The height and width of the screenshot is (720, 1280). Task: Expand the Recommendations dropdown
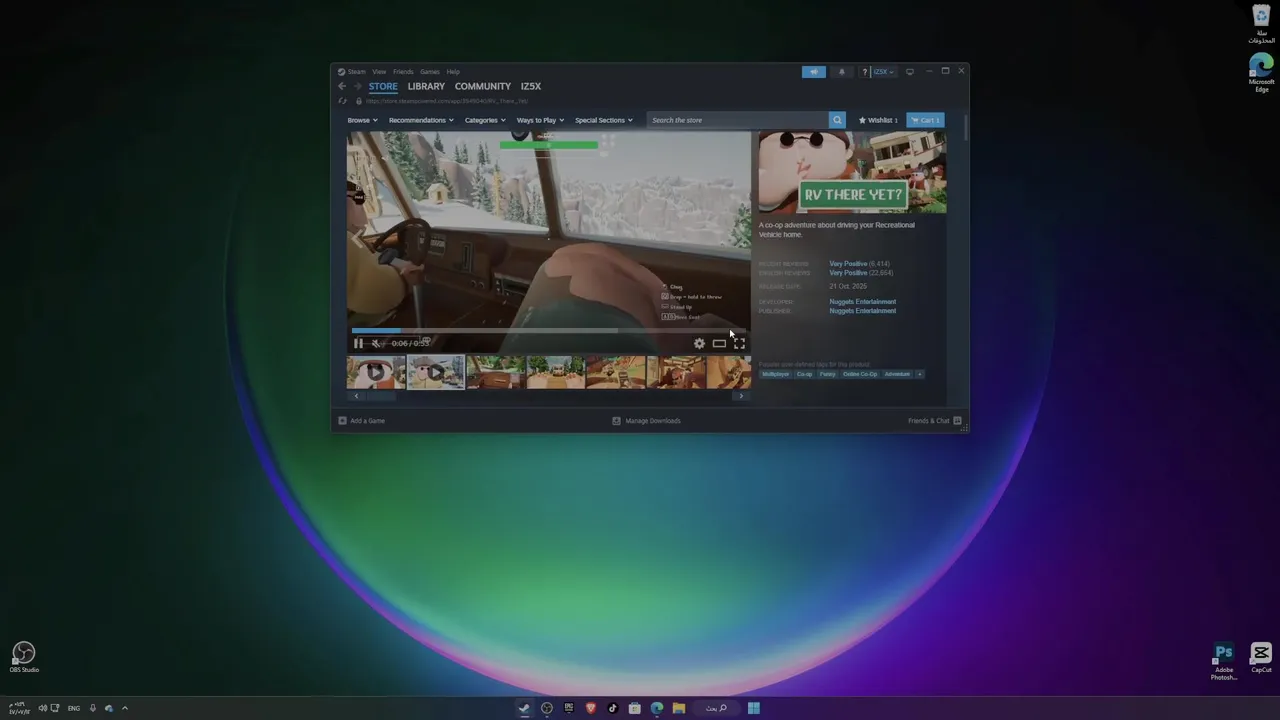click(421, 120)
